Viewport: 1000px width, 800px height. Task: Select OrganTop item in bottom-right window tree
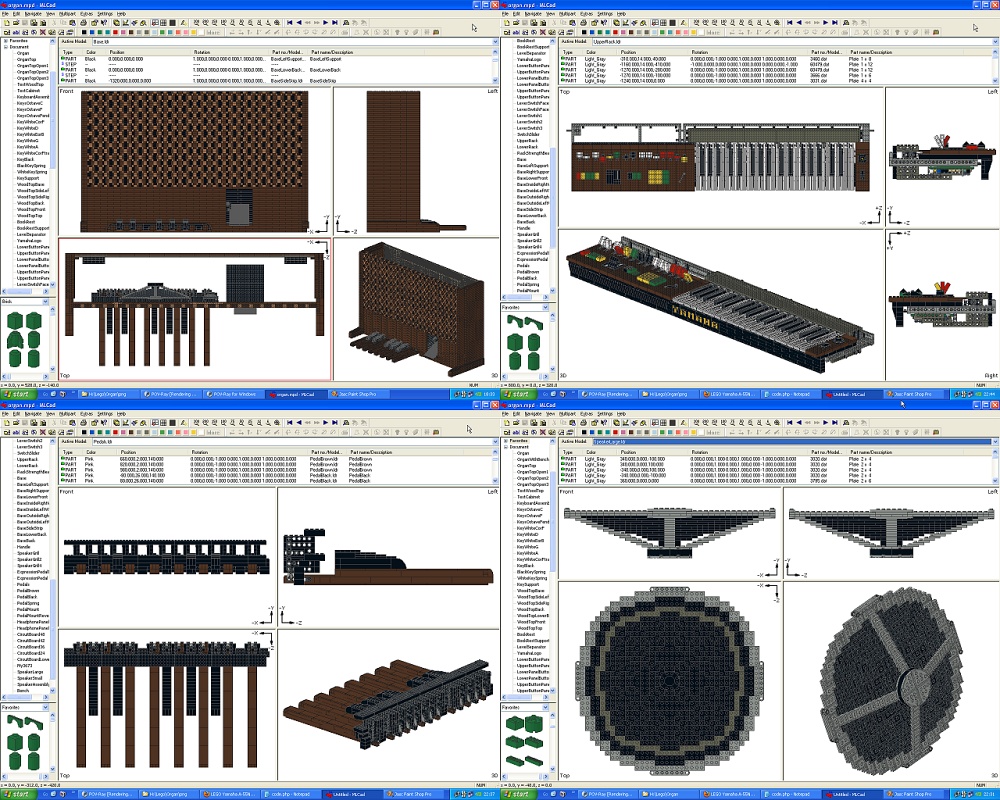point(526,466)
